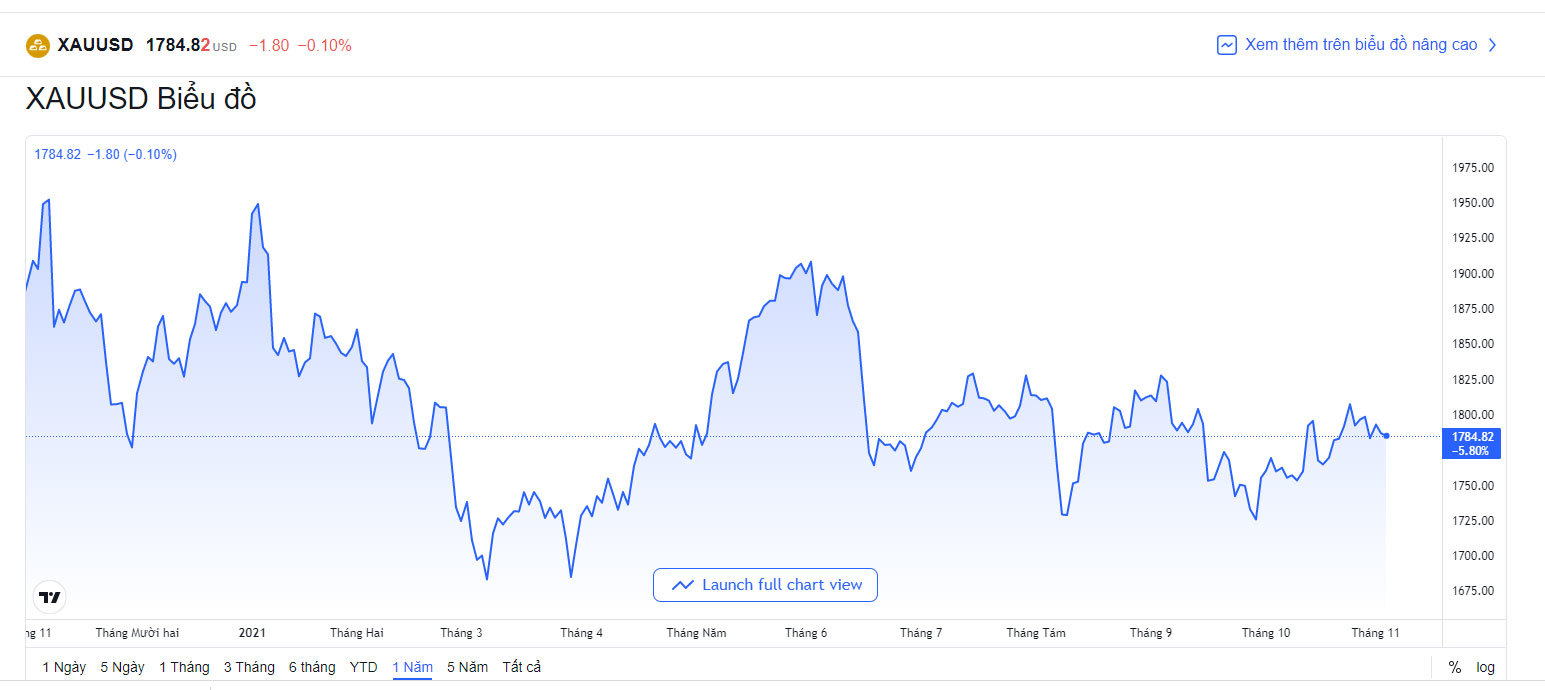
Task: Switch to the 3 Tháng range
Action: point(249,667)
